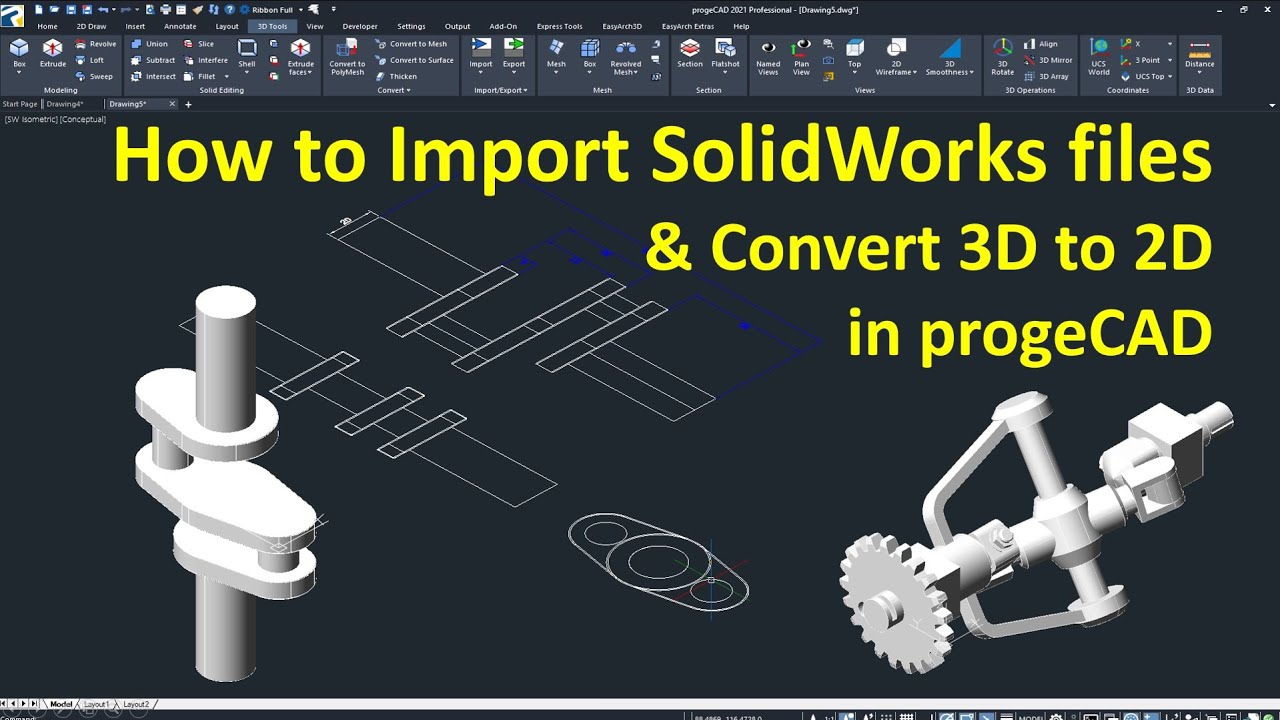The image size is (1280, 720).
Task: Click the Shell tool
Action: (247, 54)
